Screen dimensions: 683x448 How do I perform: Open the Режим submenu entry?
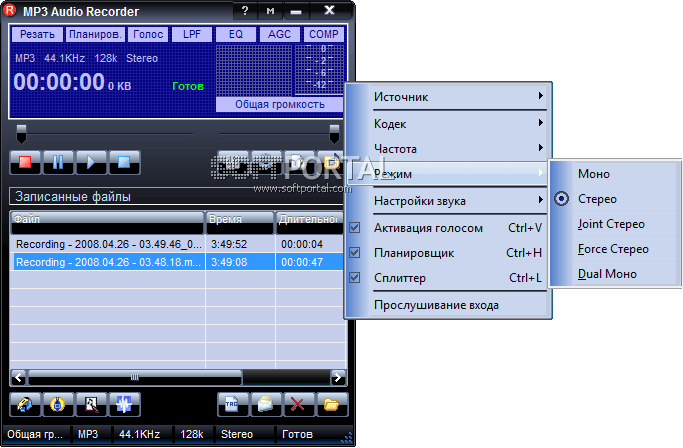(448, 174)
